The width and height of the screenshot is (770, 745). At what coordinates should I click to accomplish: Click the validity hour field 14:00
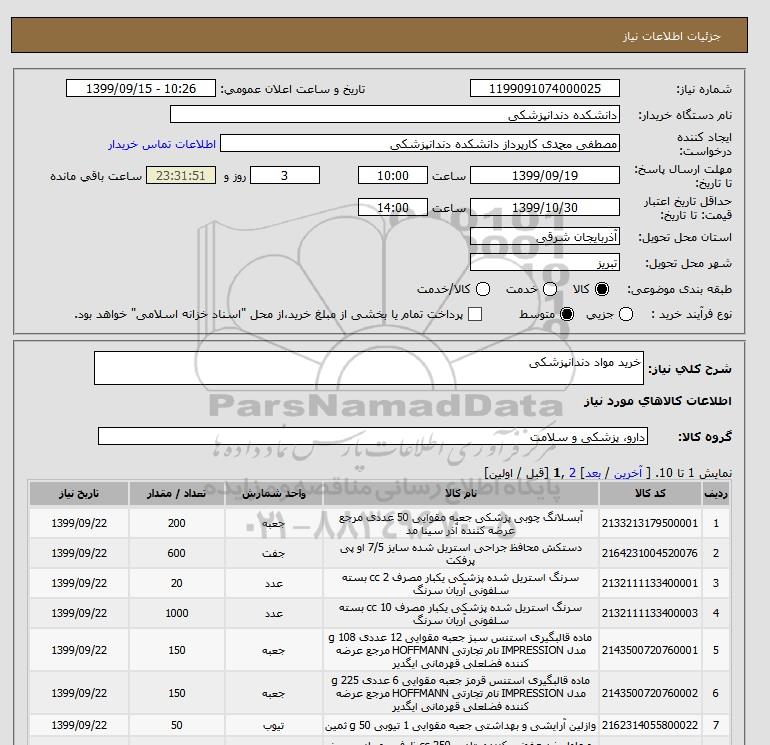click(x=393, y=207)
